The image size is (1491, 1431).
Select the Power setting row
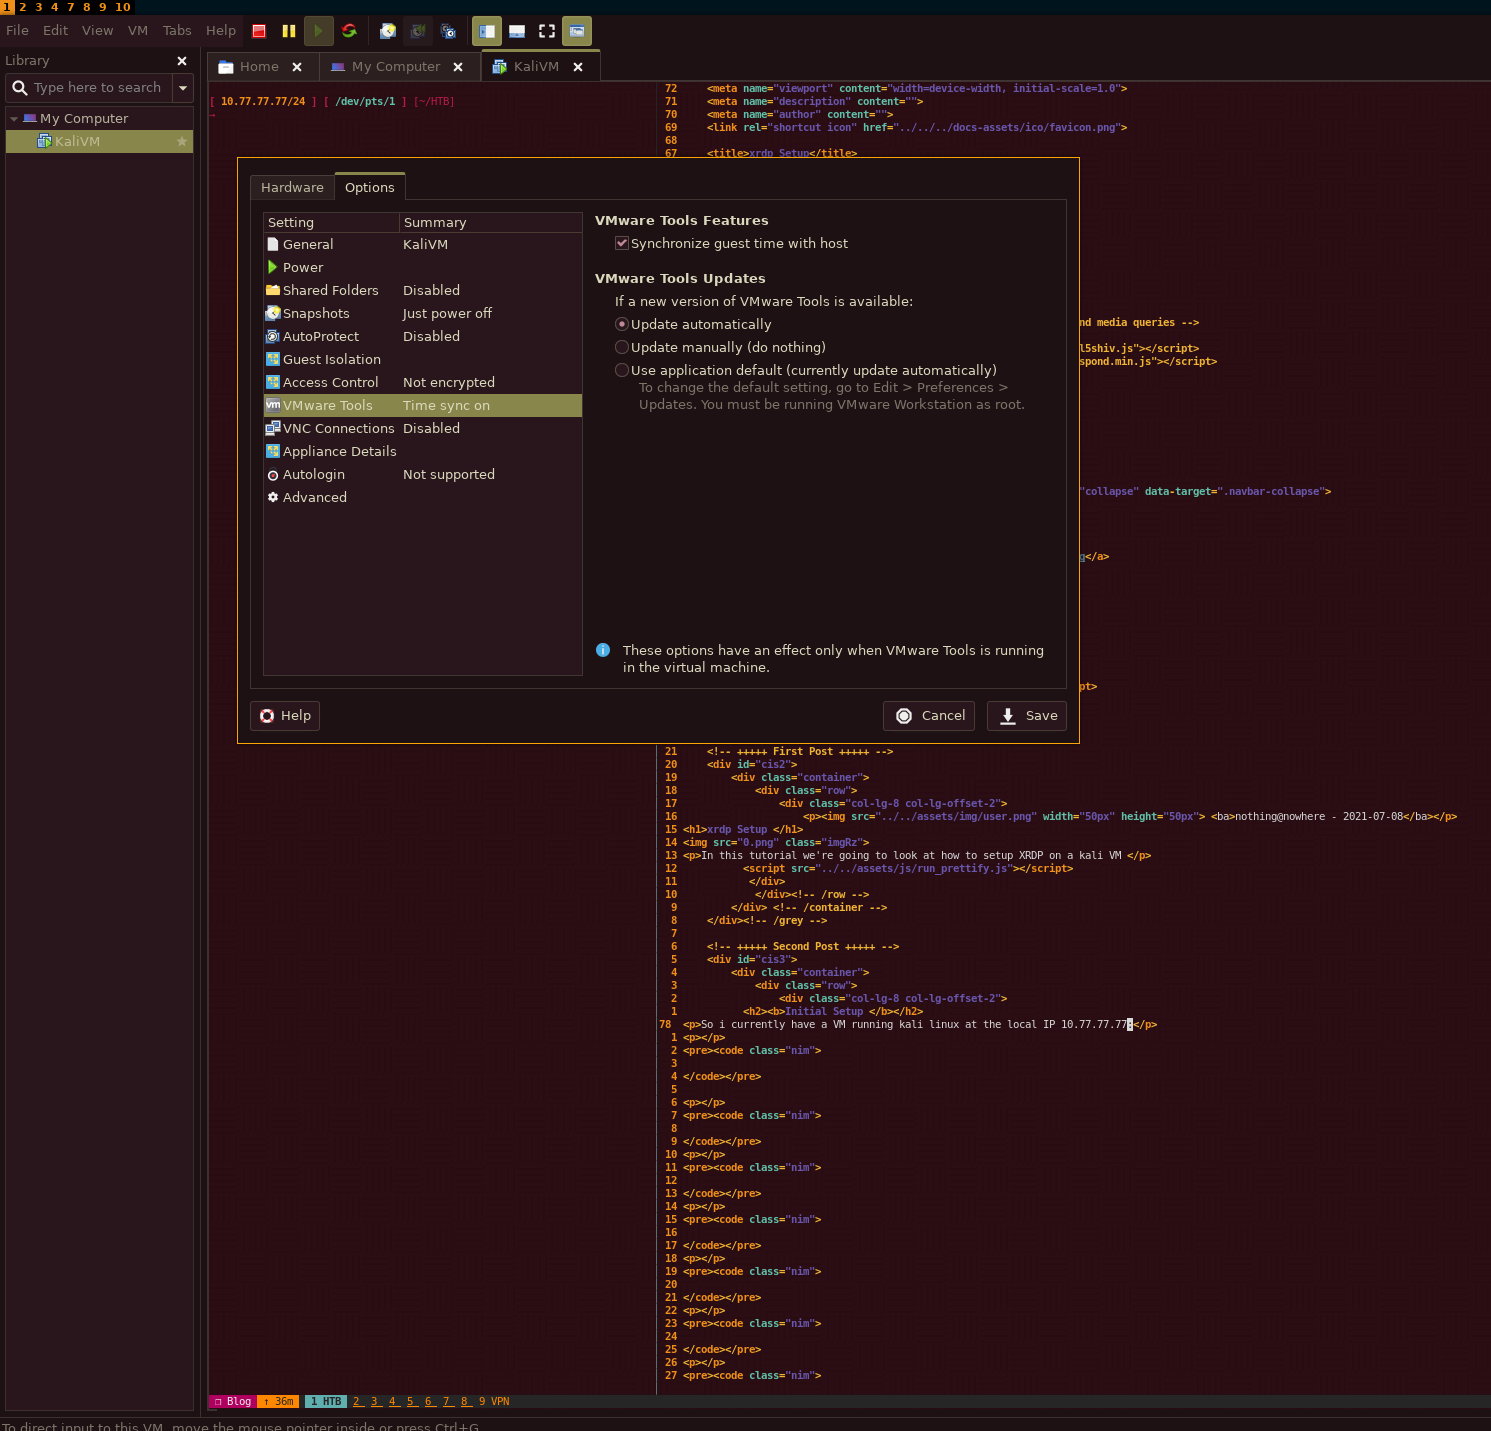tap(422, 267)
